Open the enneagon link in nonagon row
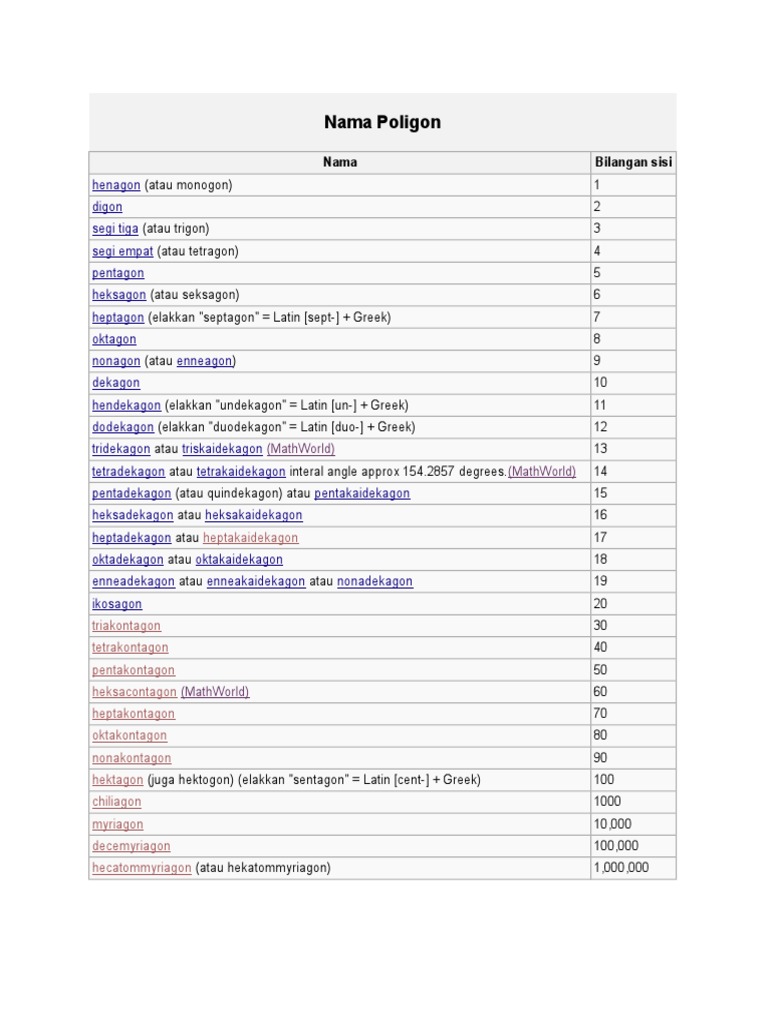The height and width of the screenshot is (1024, 768). 204,360
